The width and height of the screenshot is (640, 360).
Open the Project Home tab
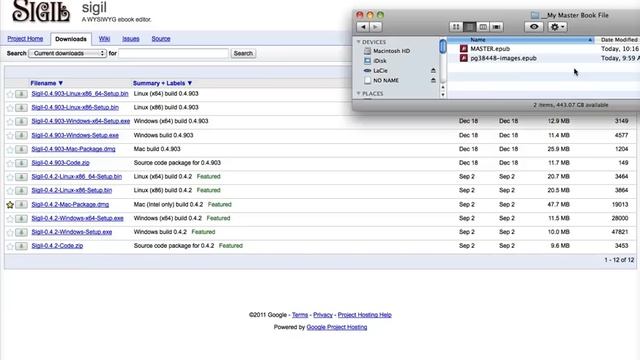(25, 39)
